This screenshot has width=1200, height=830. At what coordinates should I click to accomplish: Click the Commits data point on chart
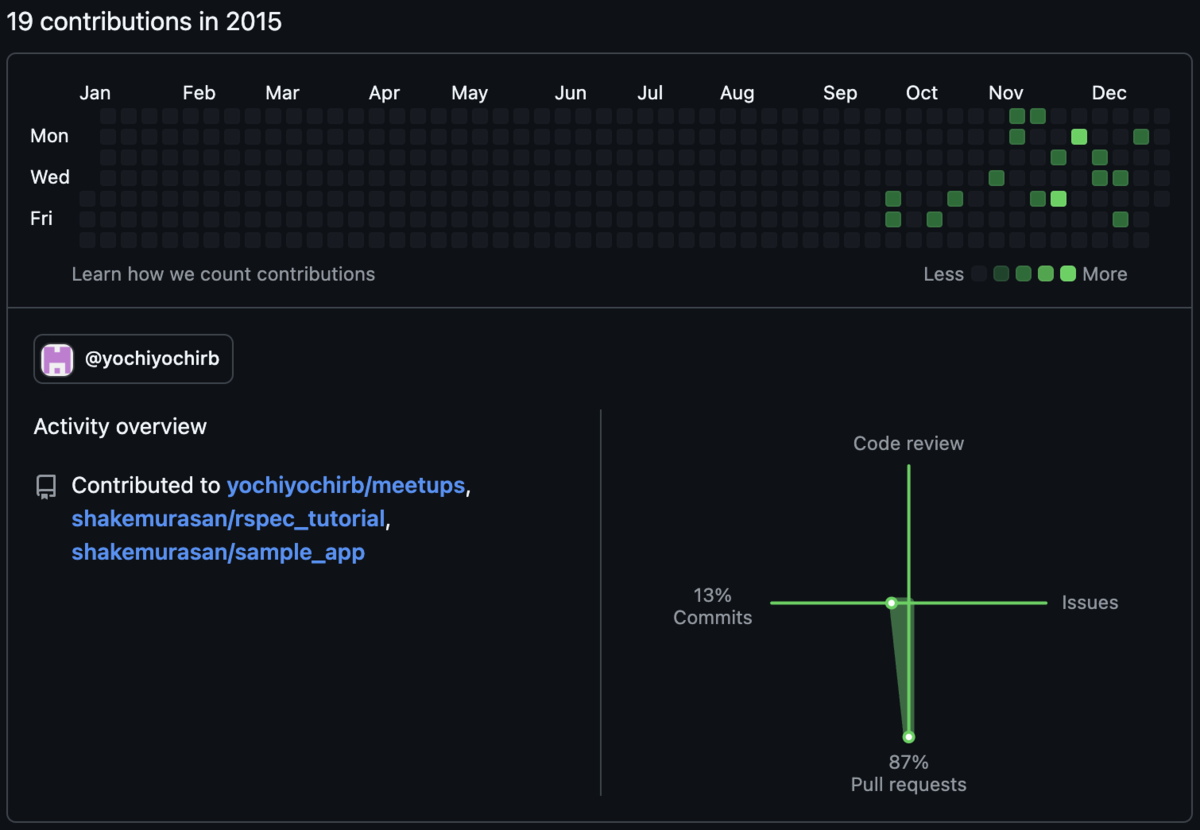(891, 603)
